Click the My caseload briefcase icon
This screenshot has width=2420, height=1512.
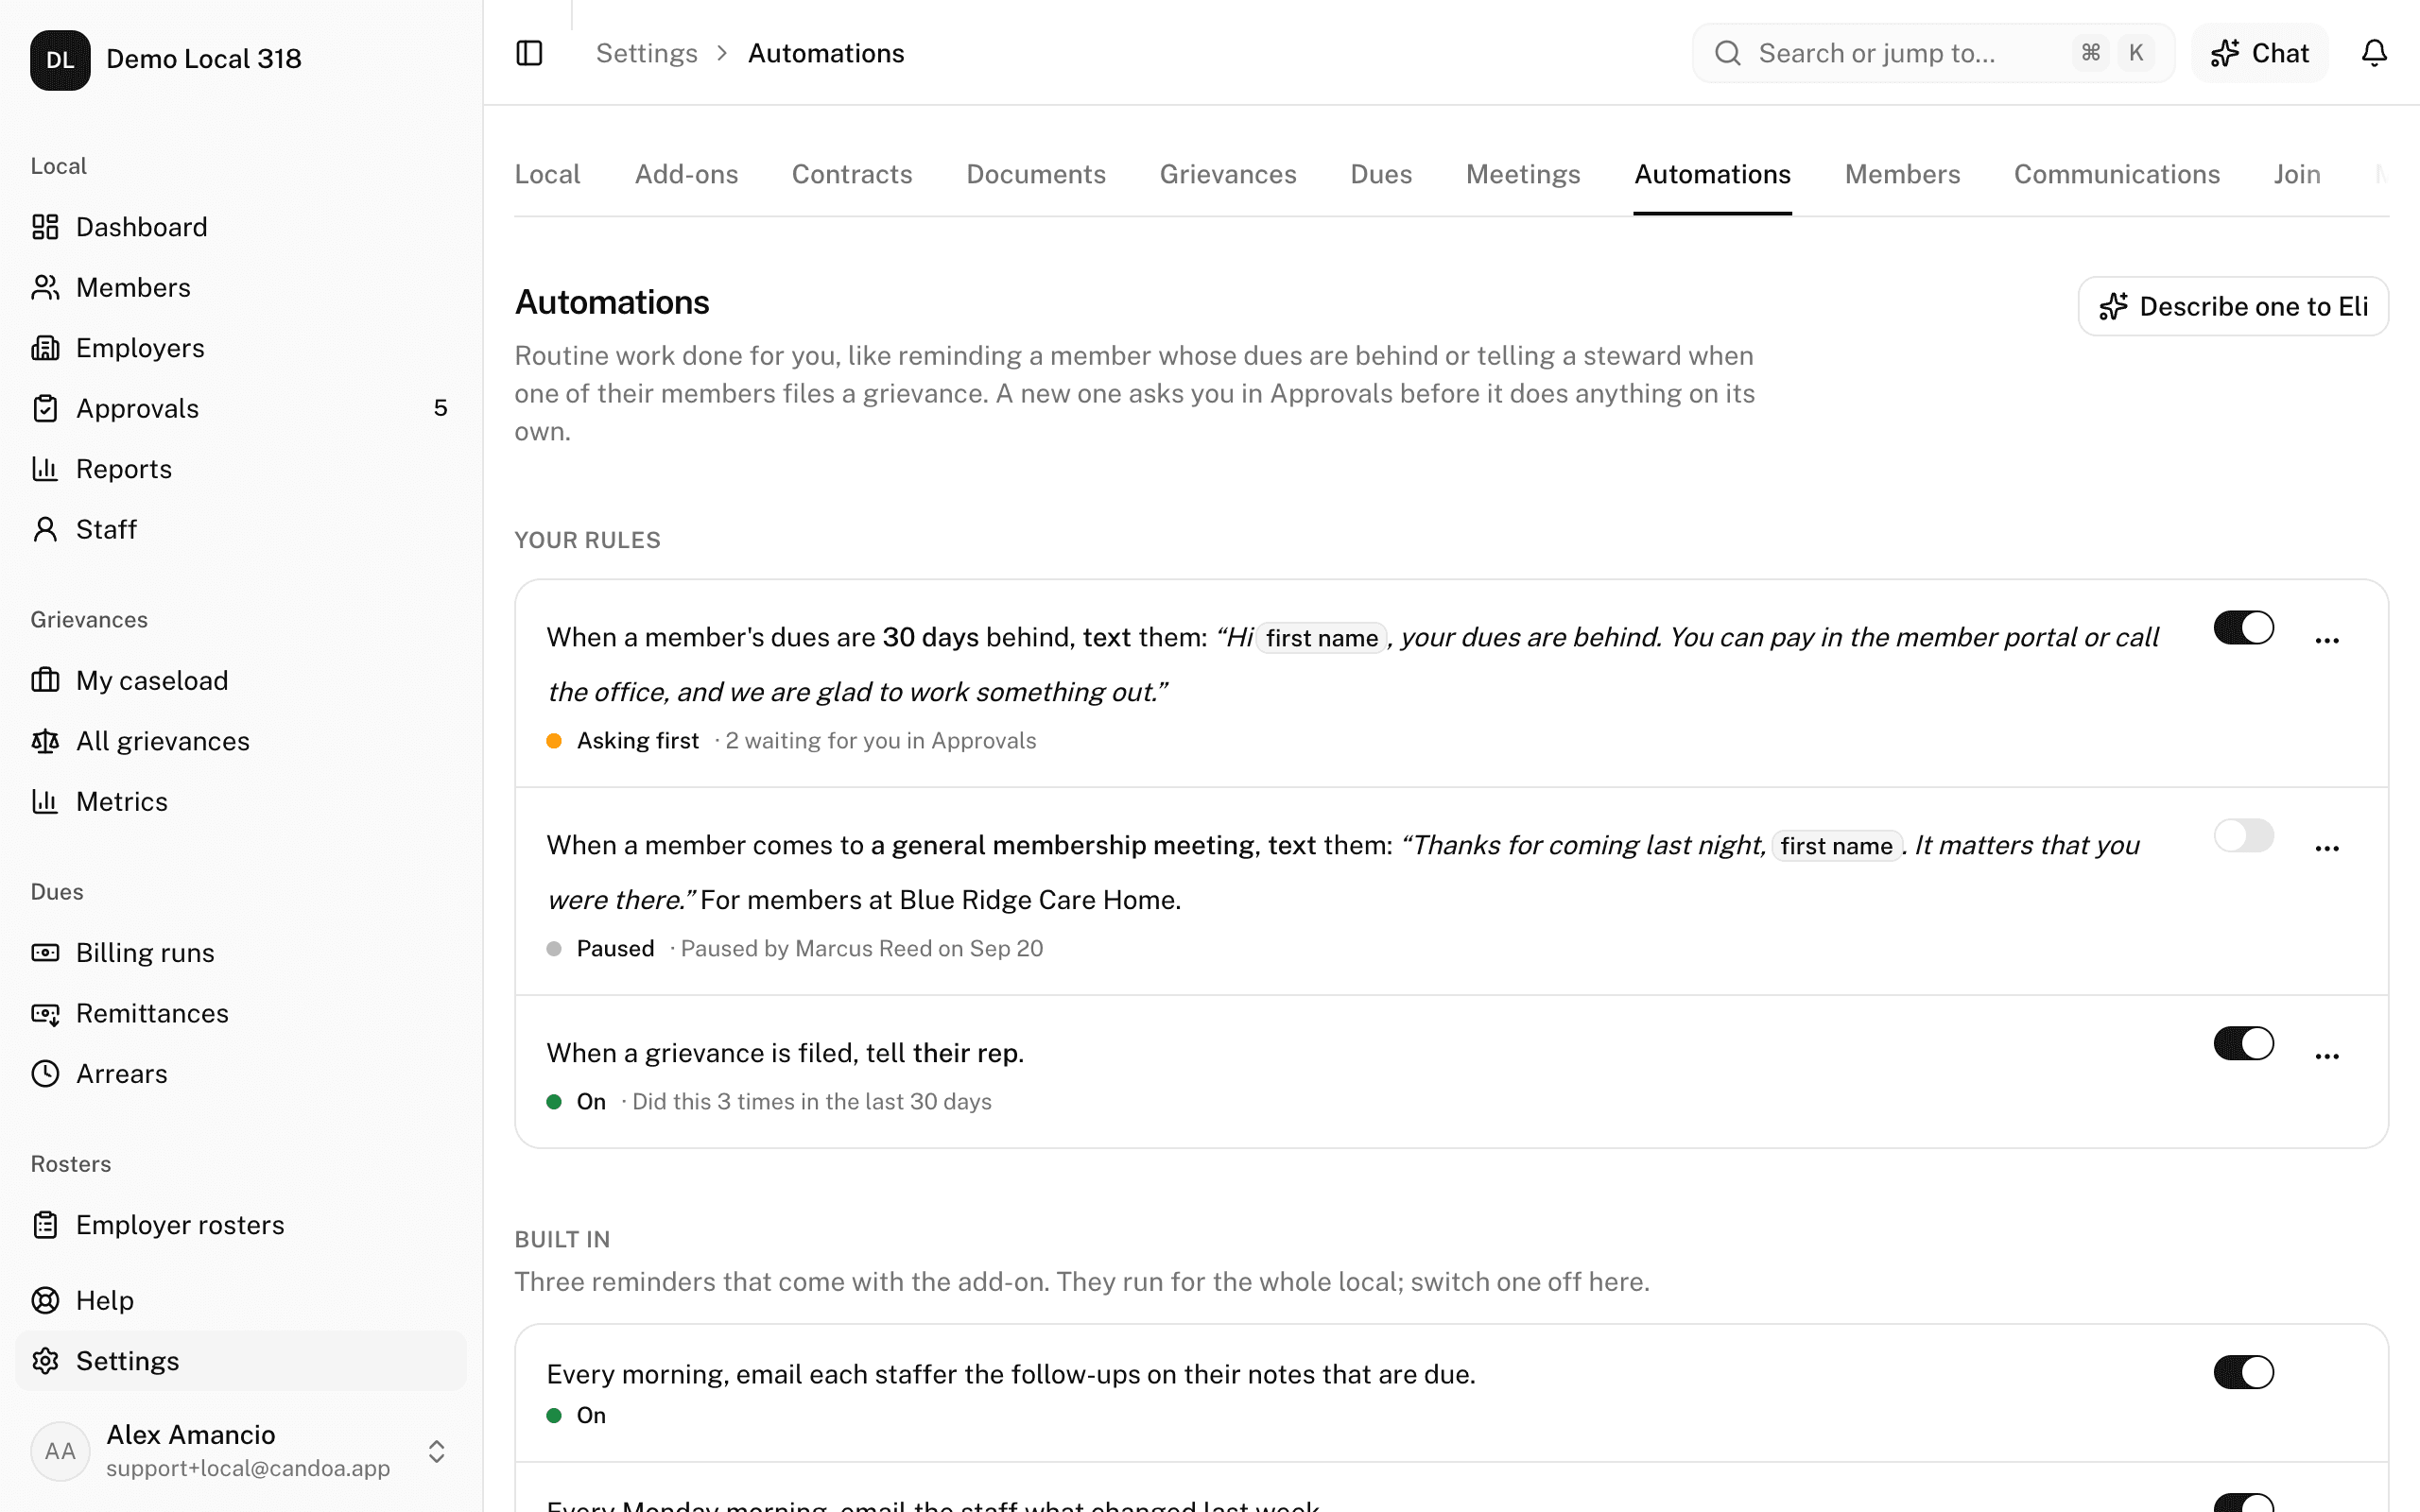tap(45, 681)
